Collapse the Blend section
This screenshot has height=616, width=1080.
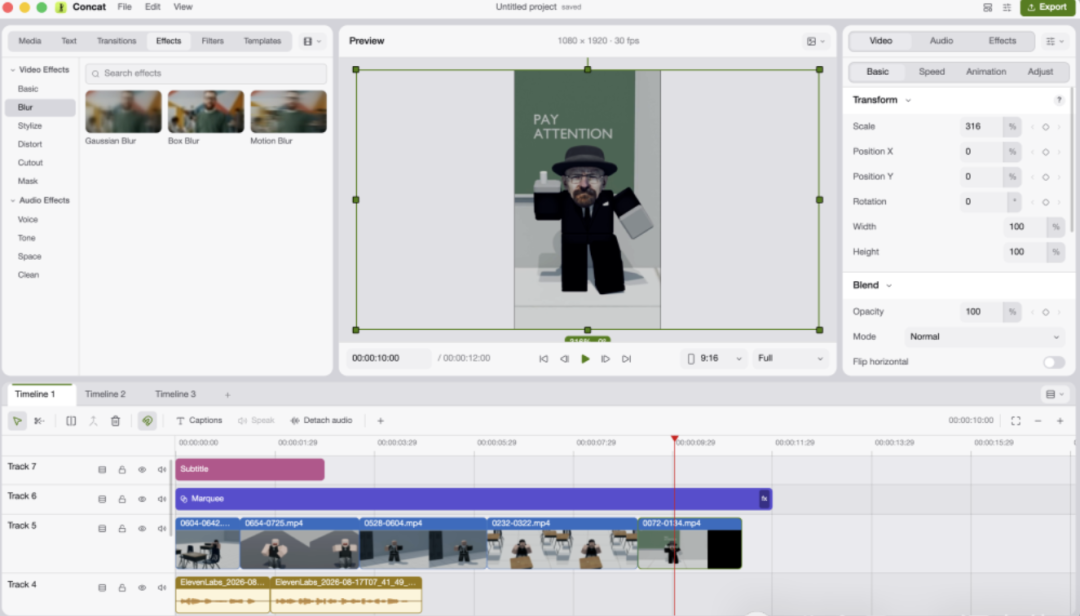[x=889, y=285]
